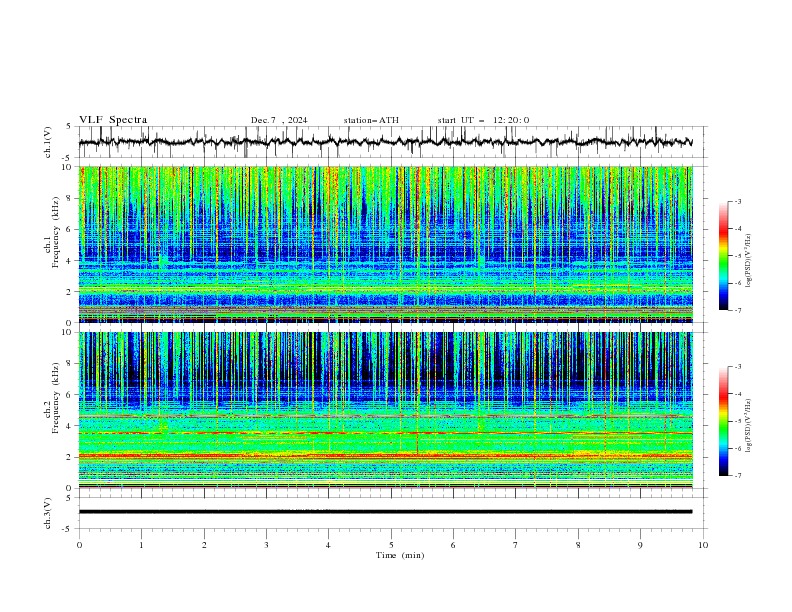Click the ch.1 spectrogram color scale bar
This screenshot has height=612, width=792.
click(x=724, y=256)
